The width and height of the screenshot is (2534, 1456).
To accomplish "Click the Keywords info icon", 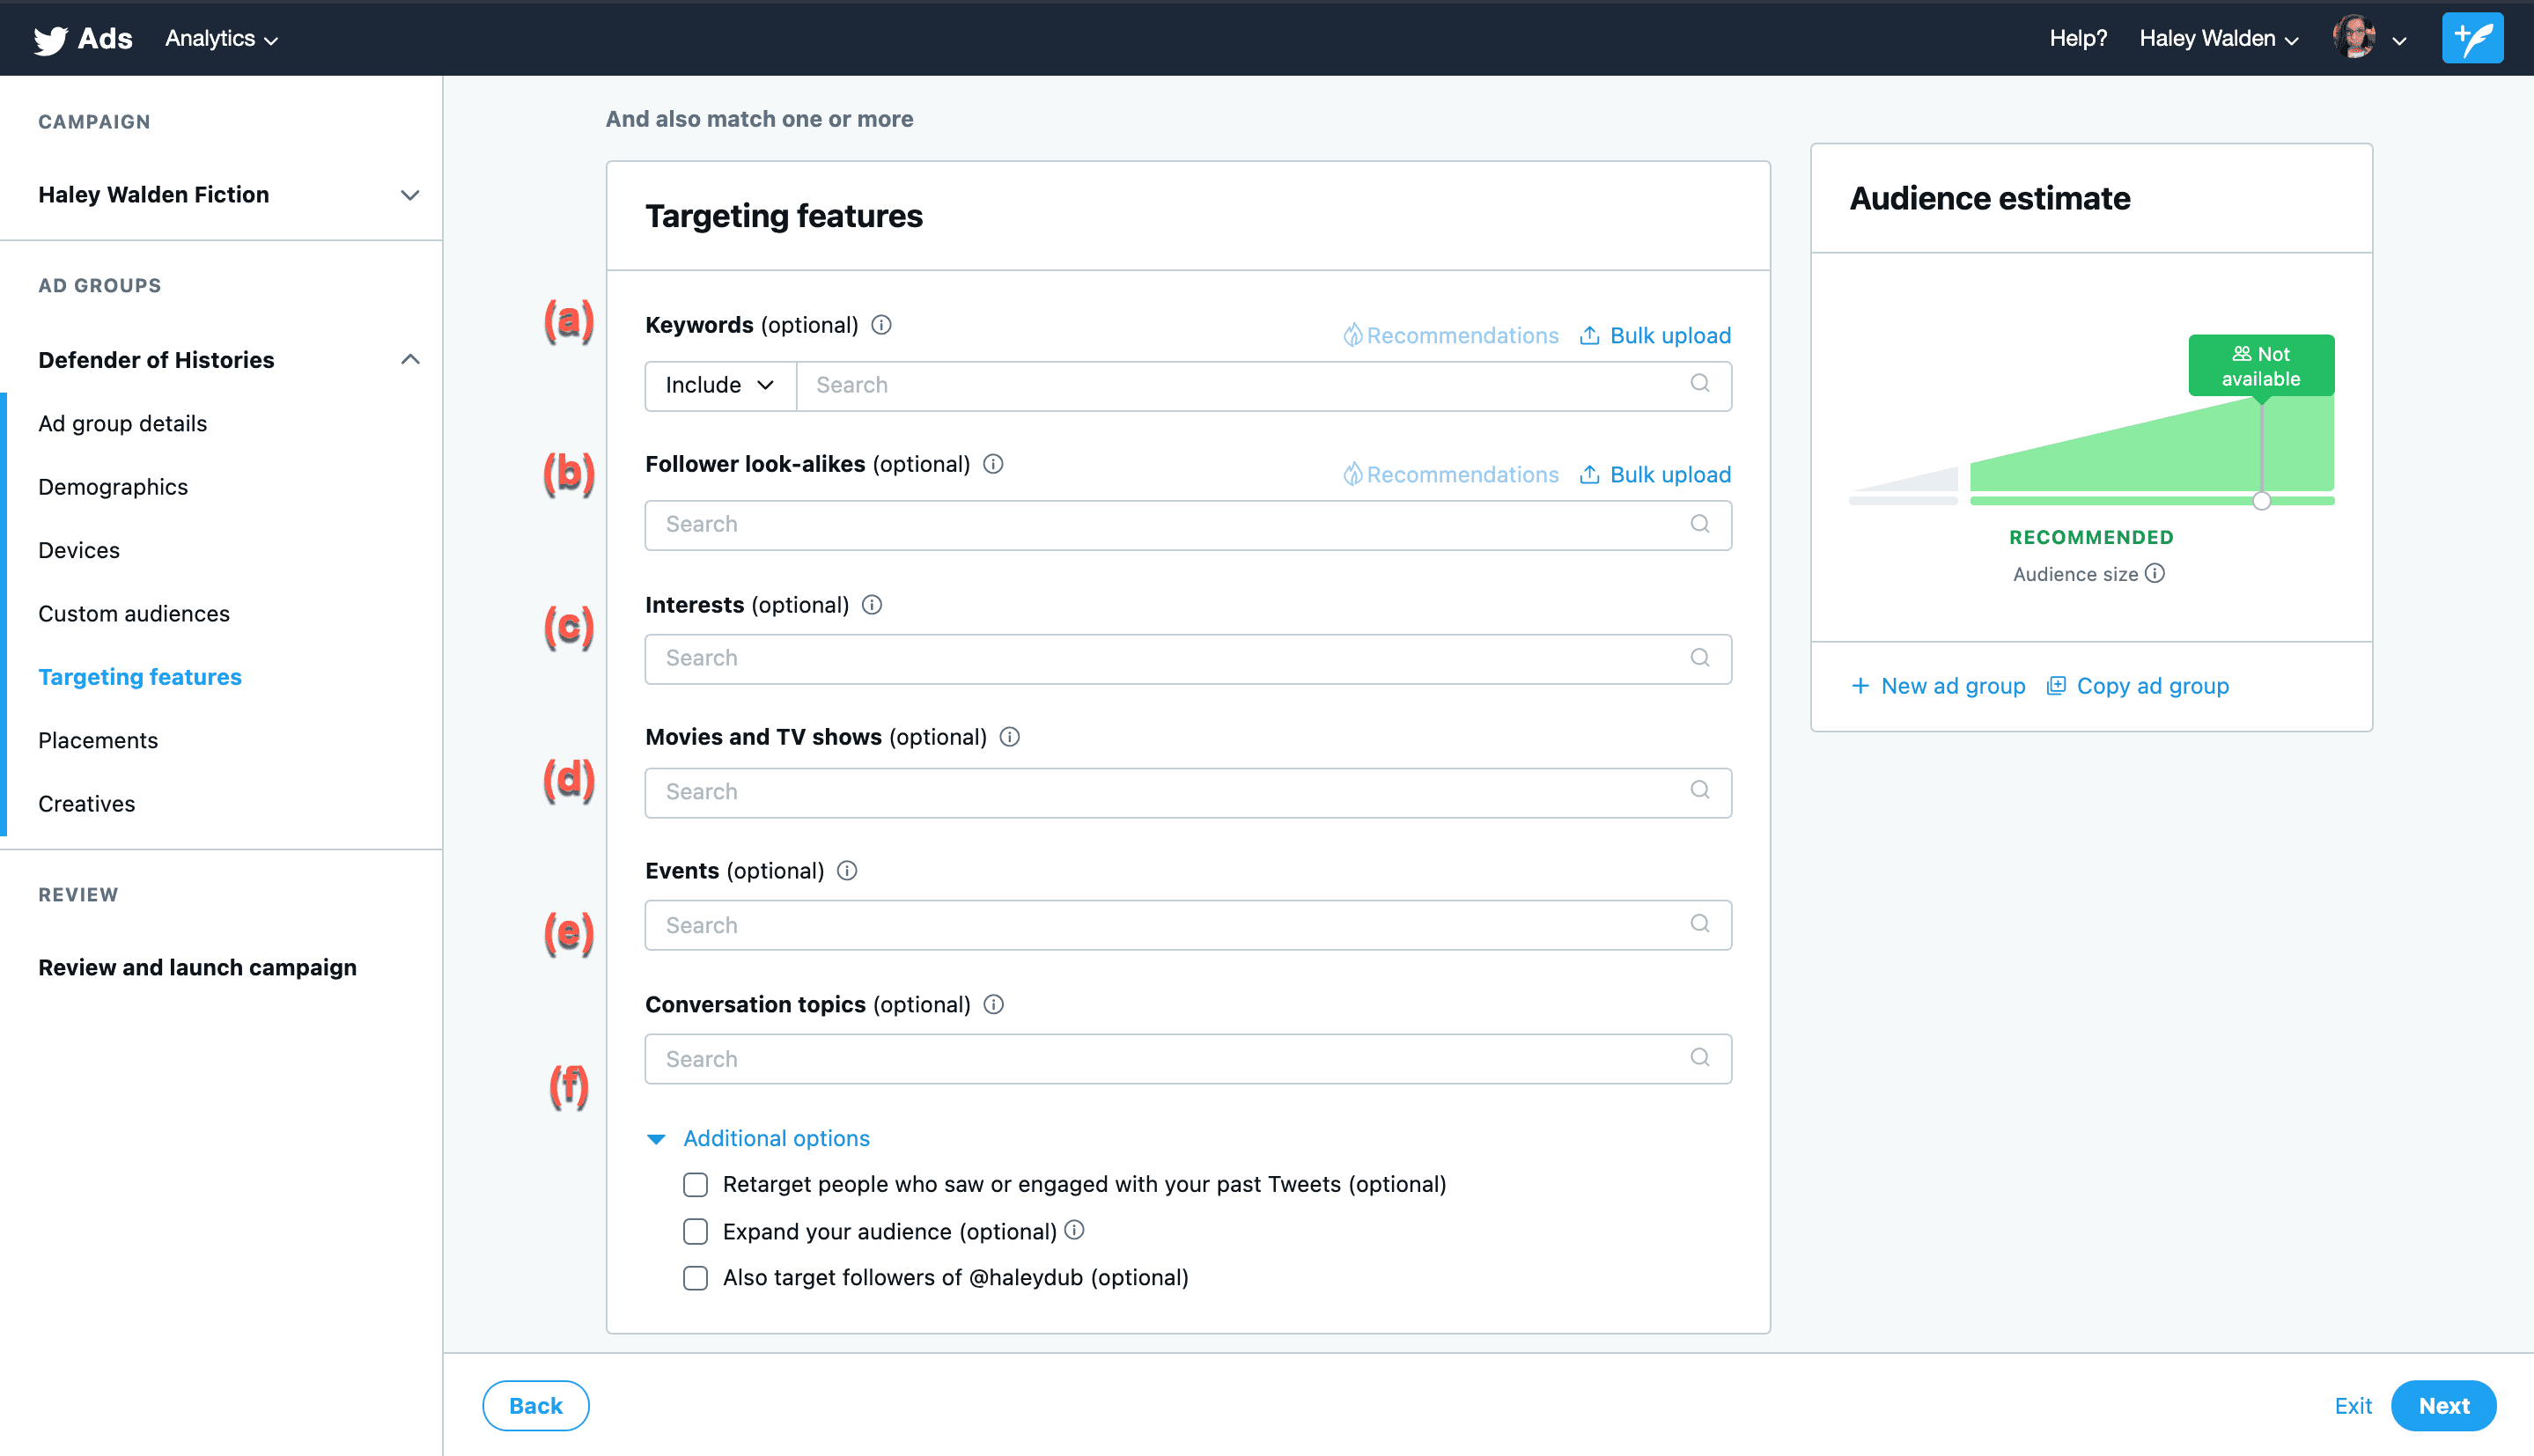I will [881, 325].
